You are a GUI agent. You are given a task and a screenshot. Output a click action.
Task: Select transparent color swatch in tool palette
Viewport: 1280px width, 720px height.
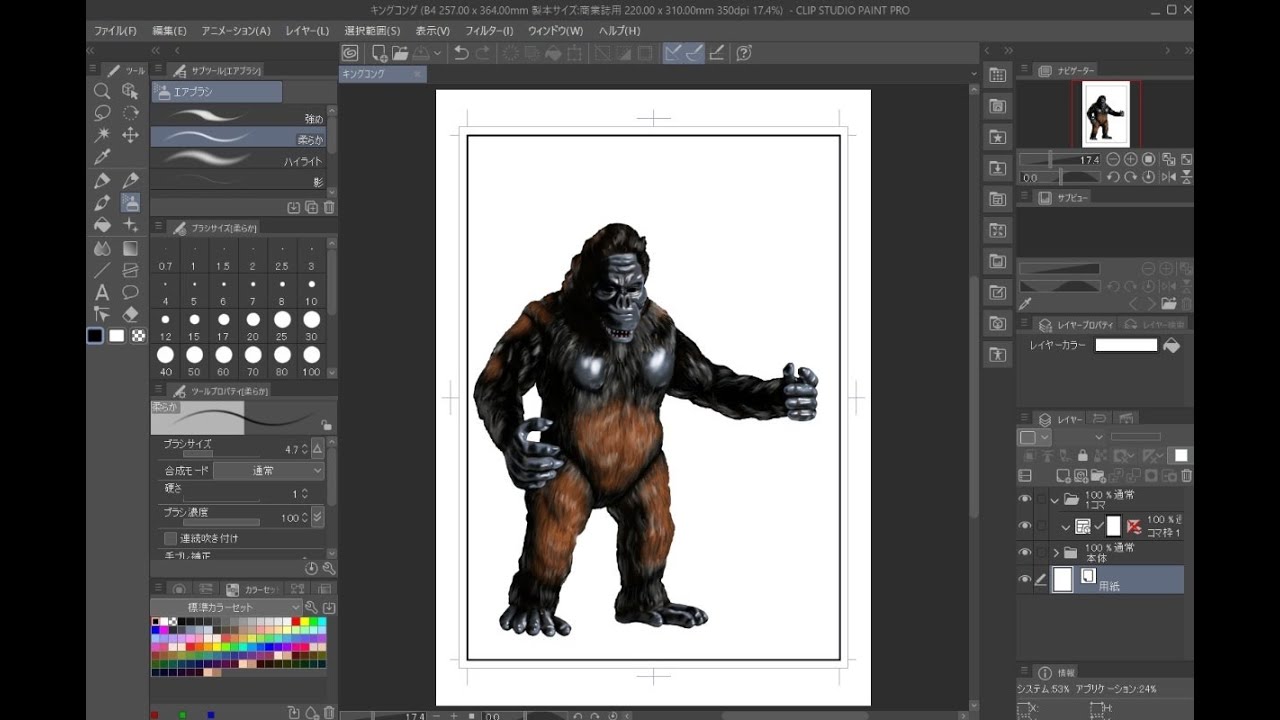pyautogui.click(x=138, y=336)
